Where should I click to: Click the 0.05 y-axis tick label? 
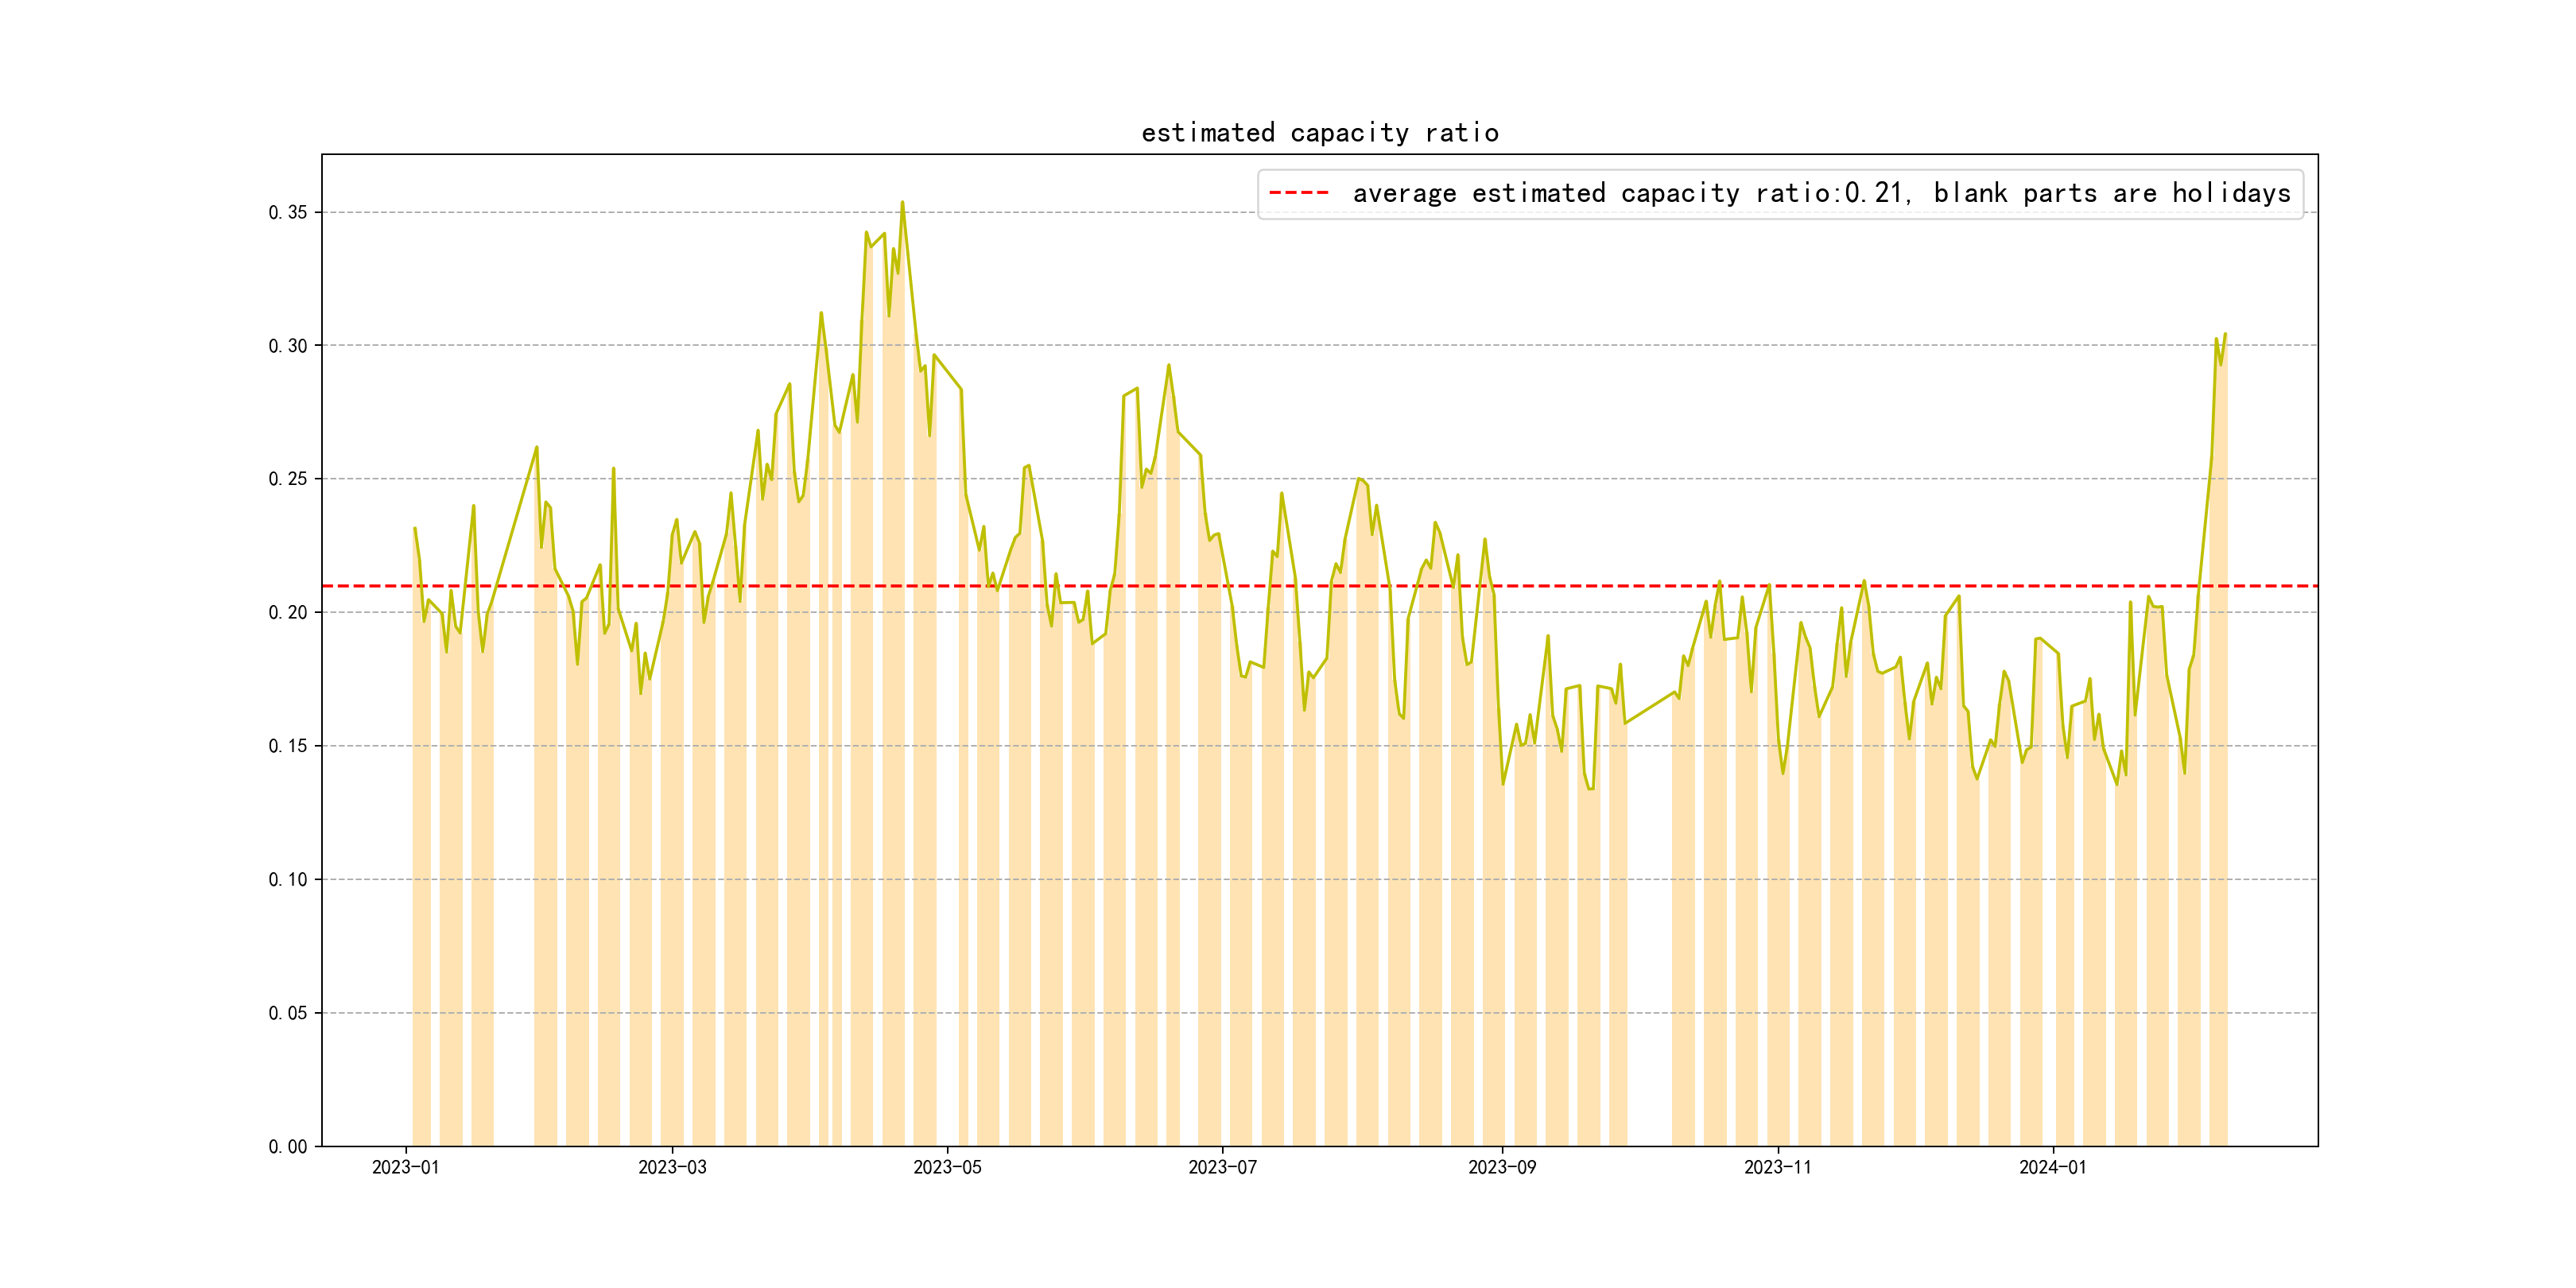(x=288, y=1013)
